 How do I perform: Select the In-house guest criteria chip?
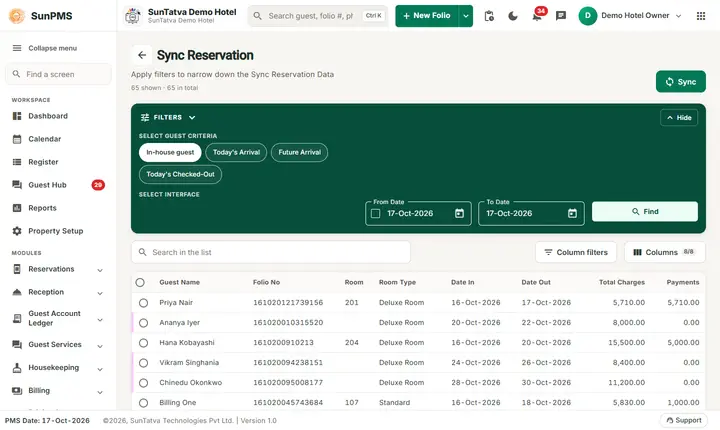click(170, 153)
